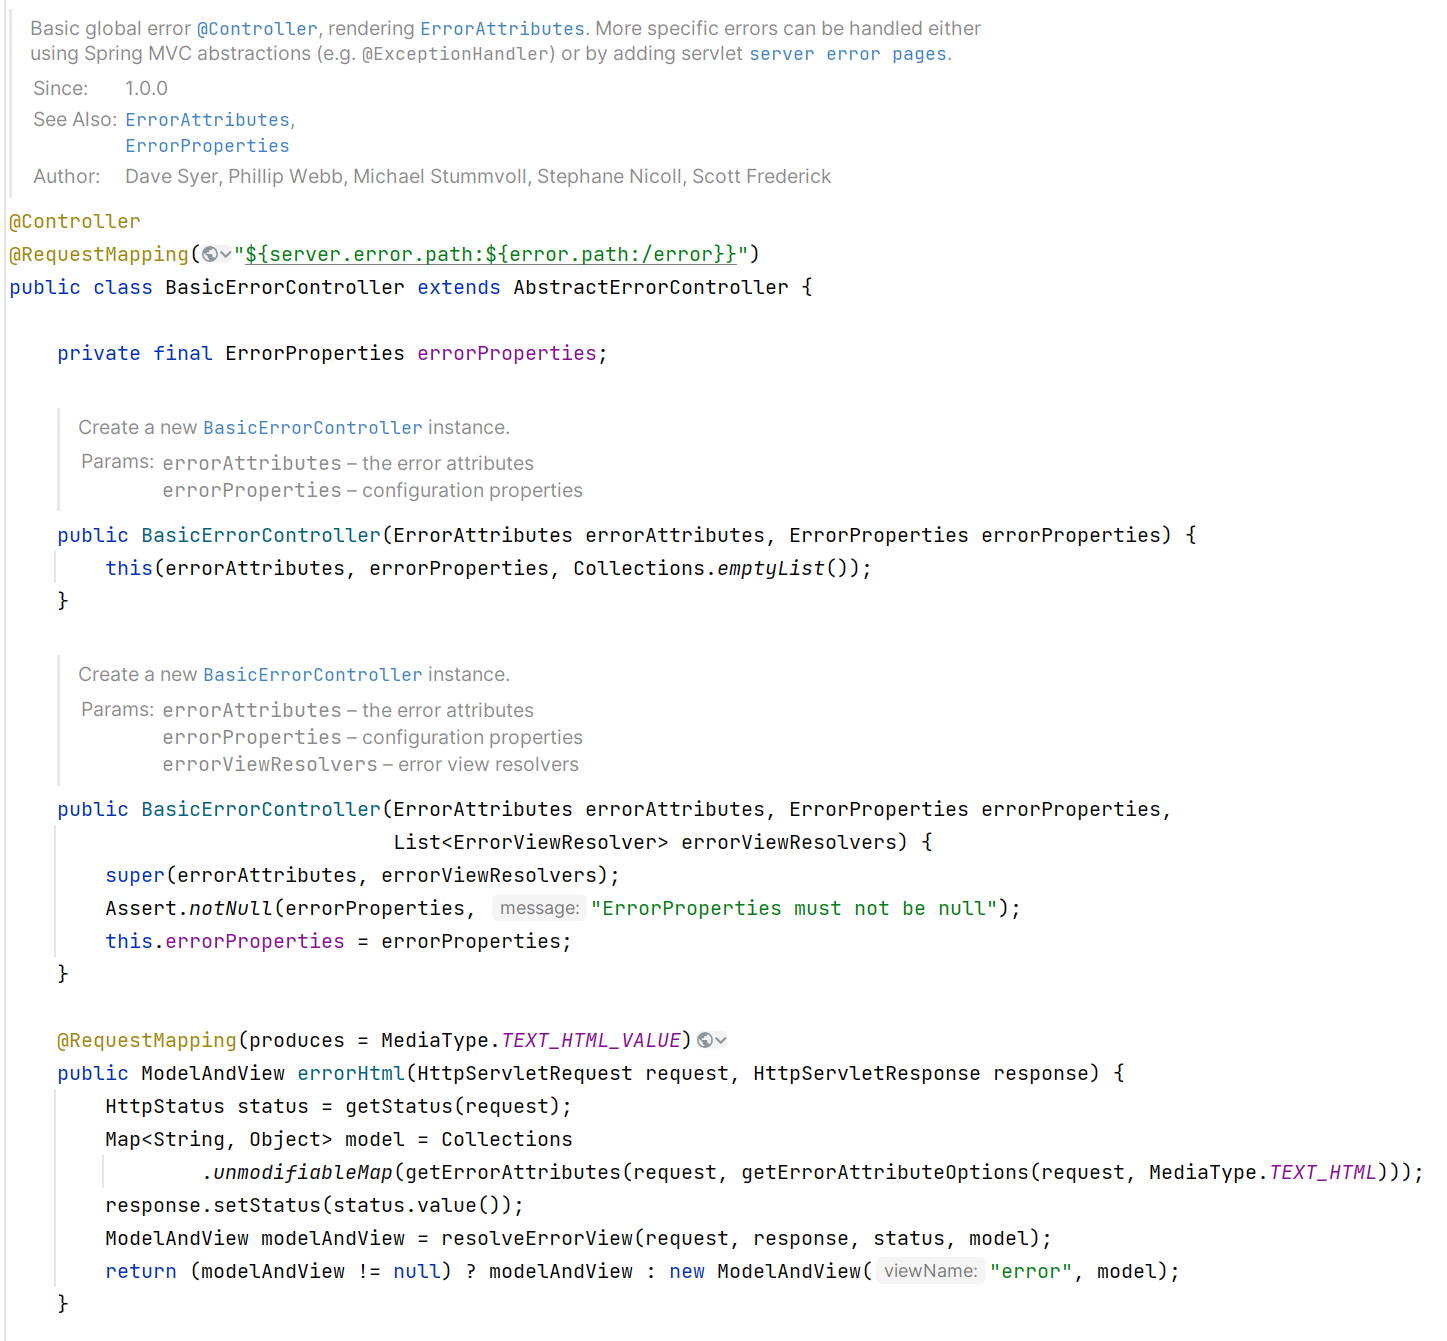Click AbstractErrorController in the class declaration
The height and width of the screenshot is (1341, 1447).
pos(651,287)
